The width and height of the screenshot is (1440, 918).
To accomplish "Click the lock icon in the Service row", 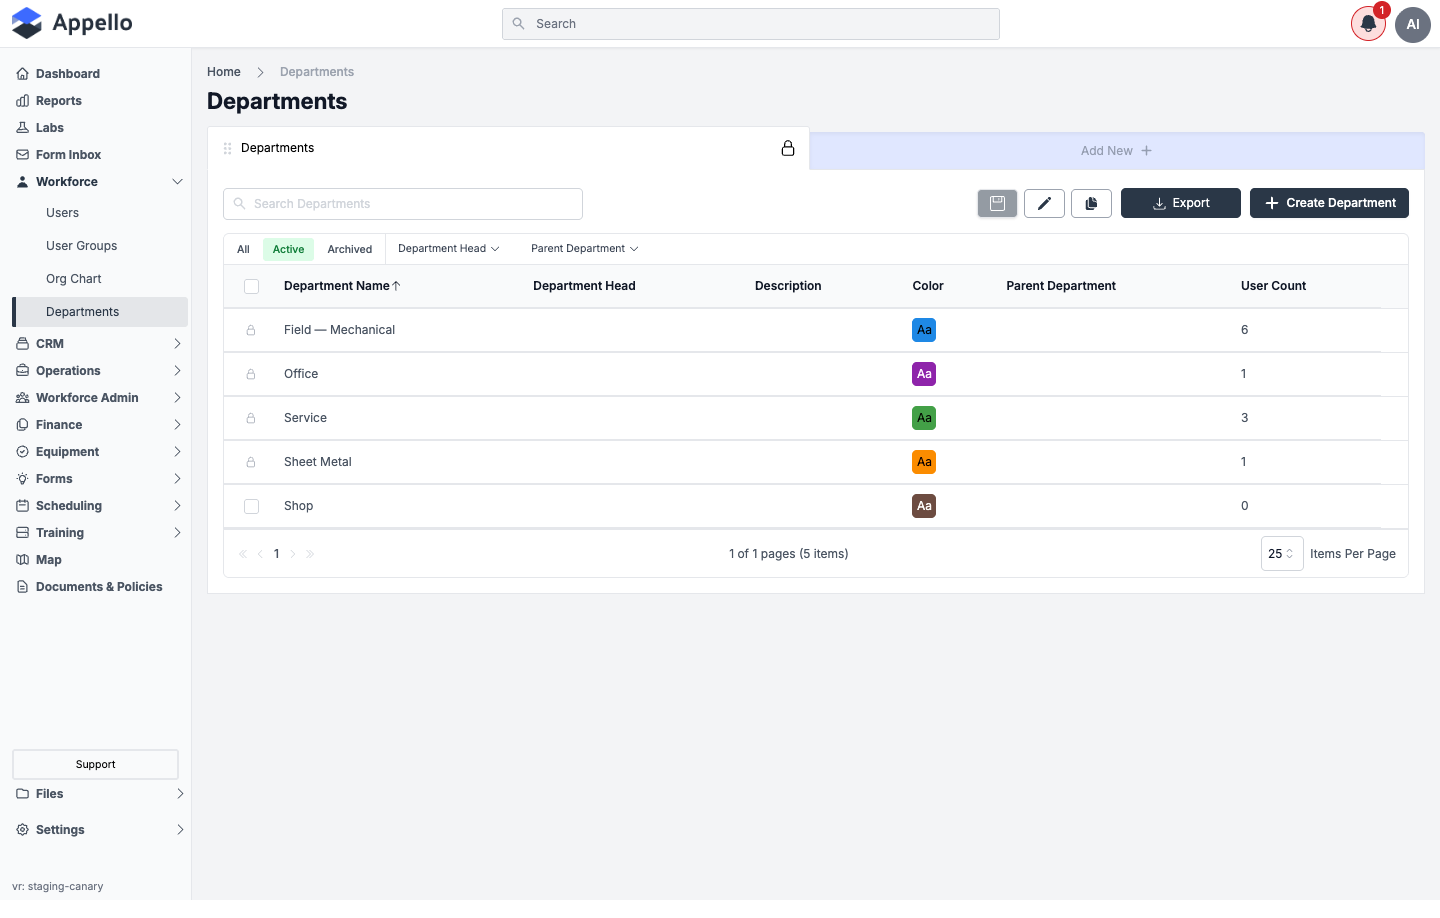I will click(x=251, y=418).
